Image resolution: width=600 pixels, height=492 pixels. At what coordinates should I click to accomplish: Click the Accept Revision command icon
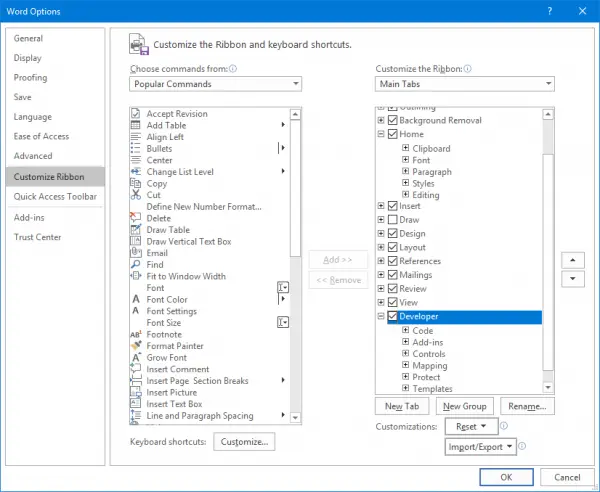[135, 114]
